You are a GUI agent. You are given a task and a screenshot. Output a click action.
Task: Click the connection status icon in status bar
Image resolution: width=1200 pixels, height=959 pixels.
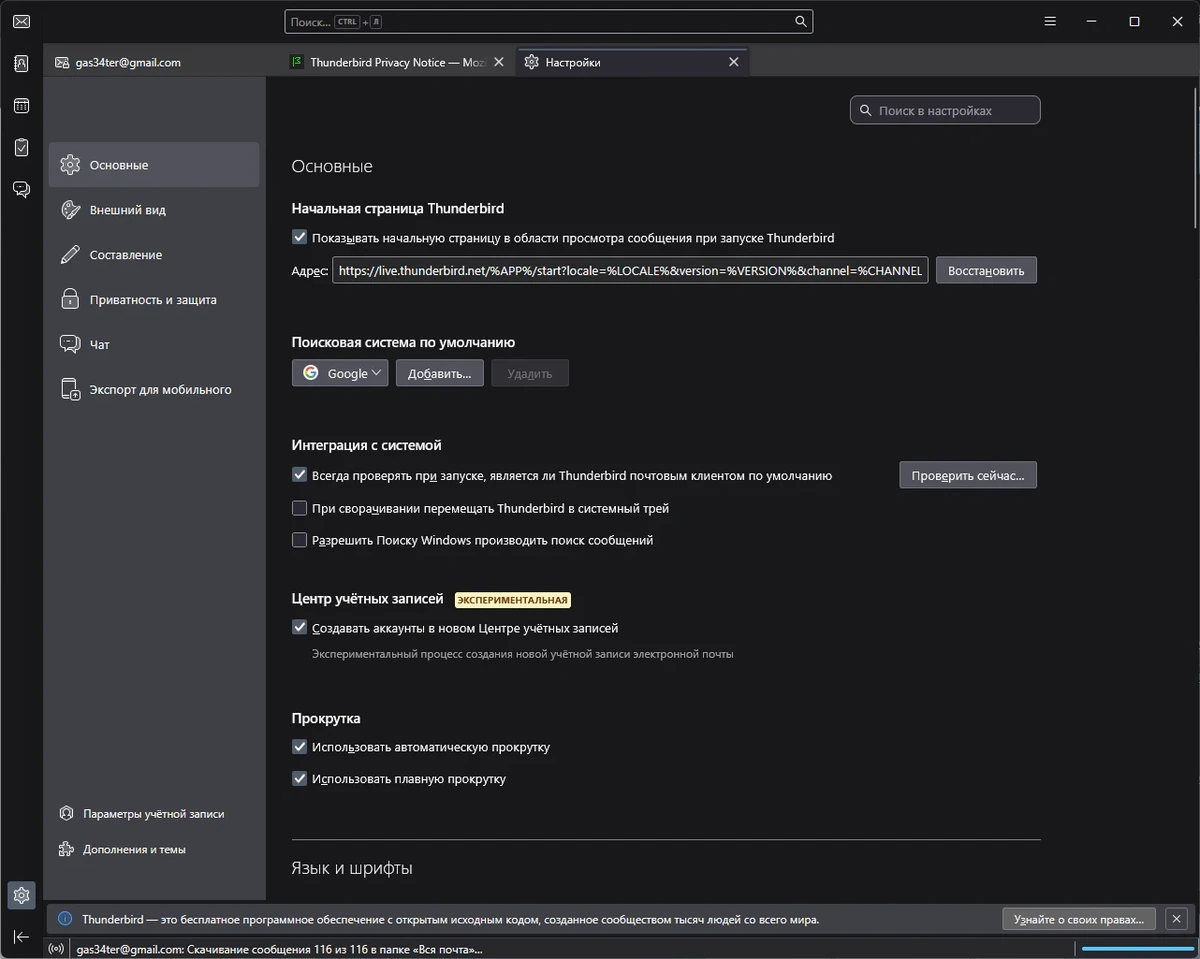pos(57,949)
